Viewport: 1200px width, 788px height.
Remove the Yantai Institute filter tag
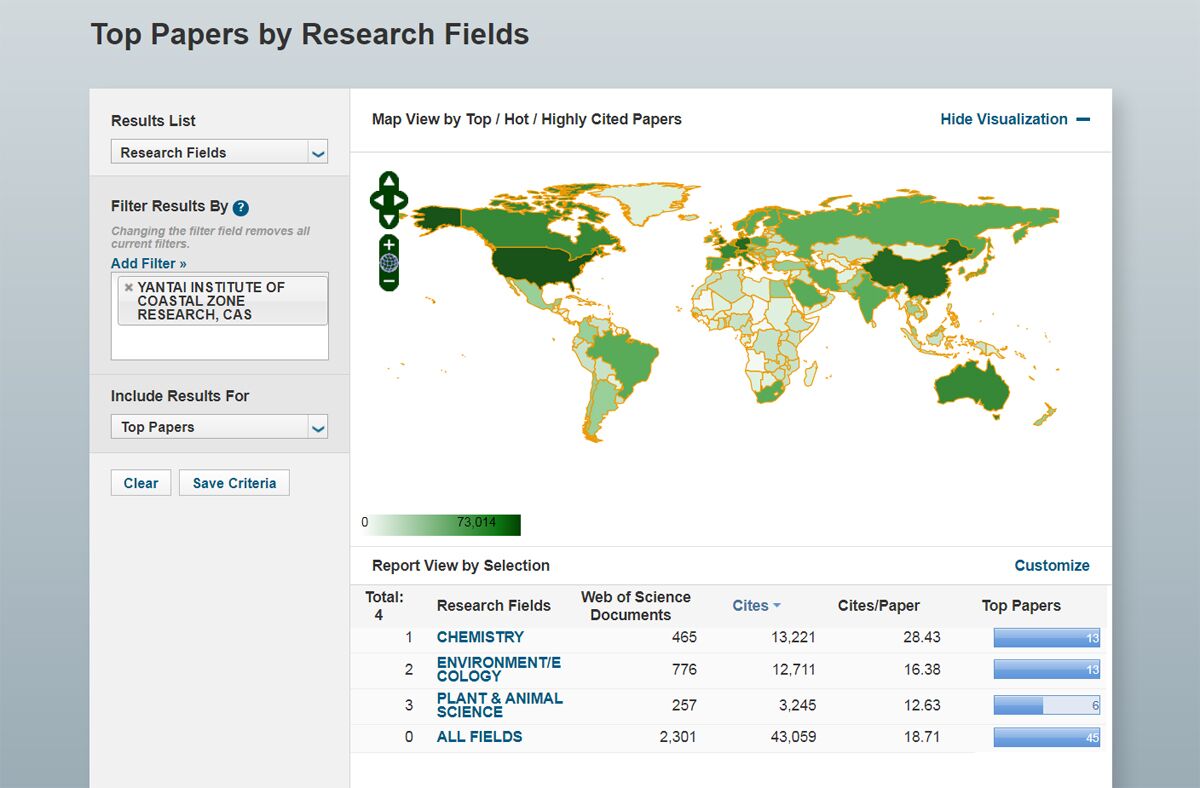(x=128, y=287)
